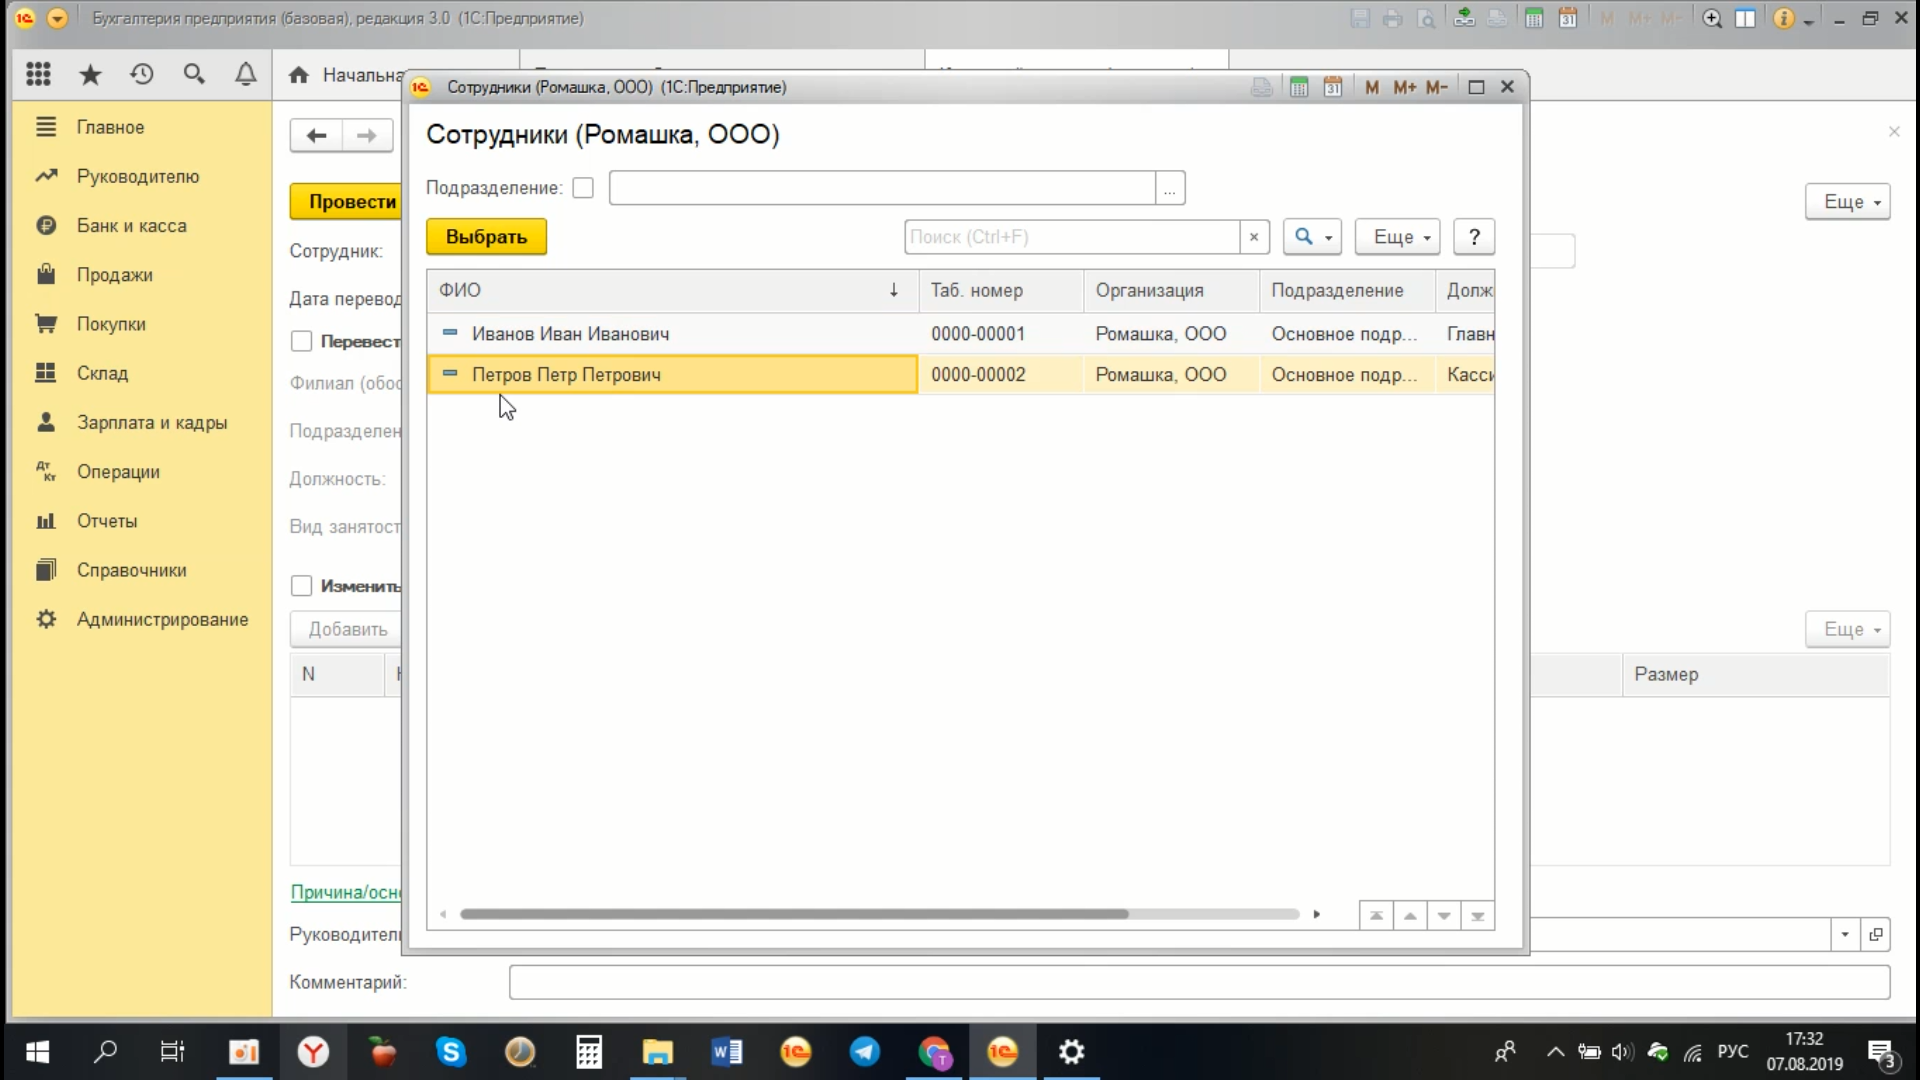Open Favorites star icon
Image resolution: width=1920 pixels, height=1080 pixels.
tap(90, 74)
